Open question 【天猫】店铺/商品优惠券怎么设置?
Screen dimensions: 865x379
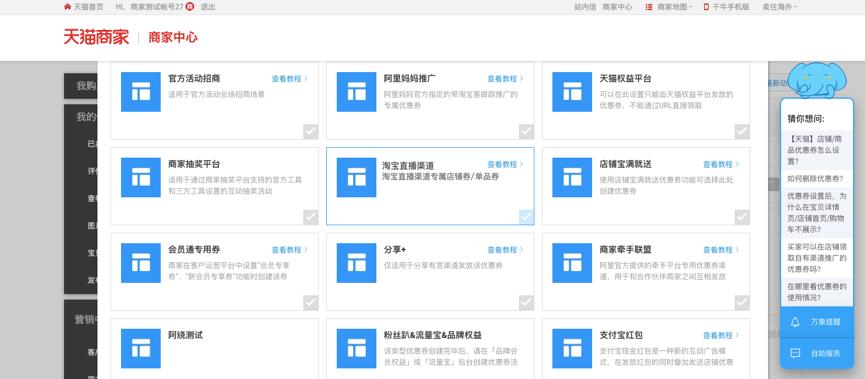tap(816, 150)
